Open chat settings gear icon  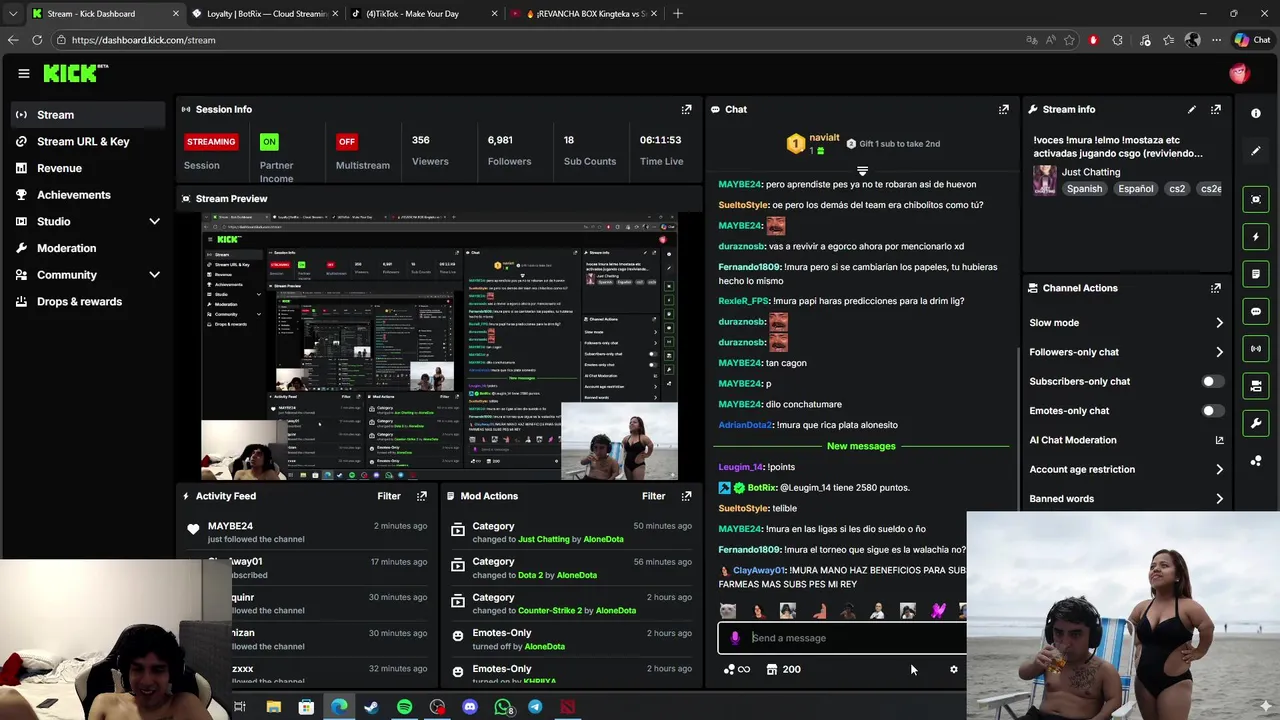point(953,670)
